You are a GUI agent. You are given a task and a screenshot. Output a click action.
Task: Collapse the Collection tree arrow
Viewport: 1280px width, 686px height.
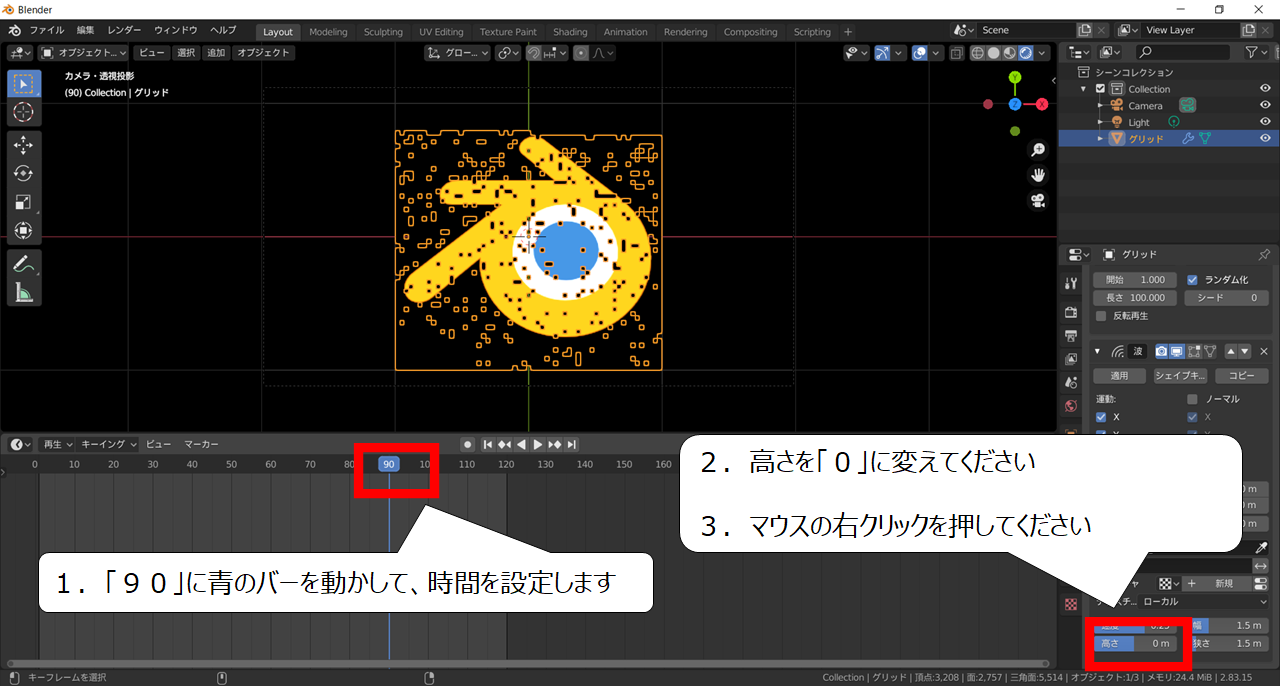[1085, 89]
